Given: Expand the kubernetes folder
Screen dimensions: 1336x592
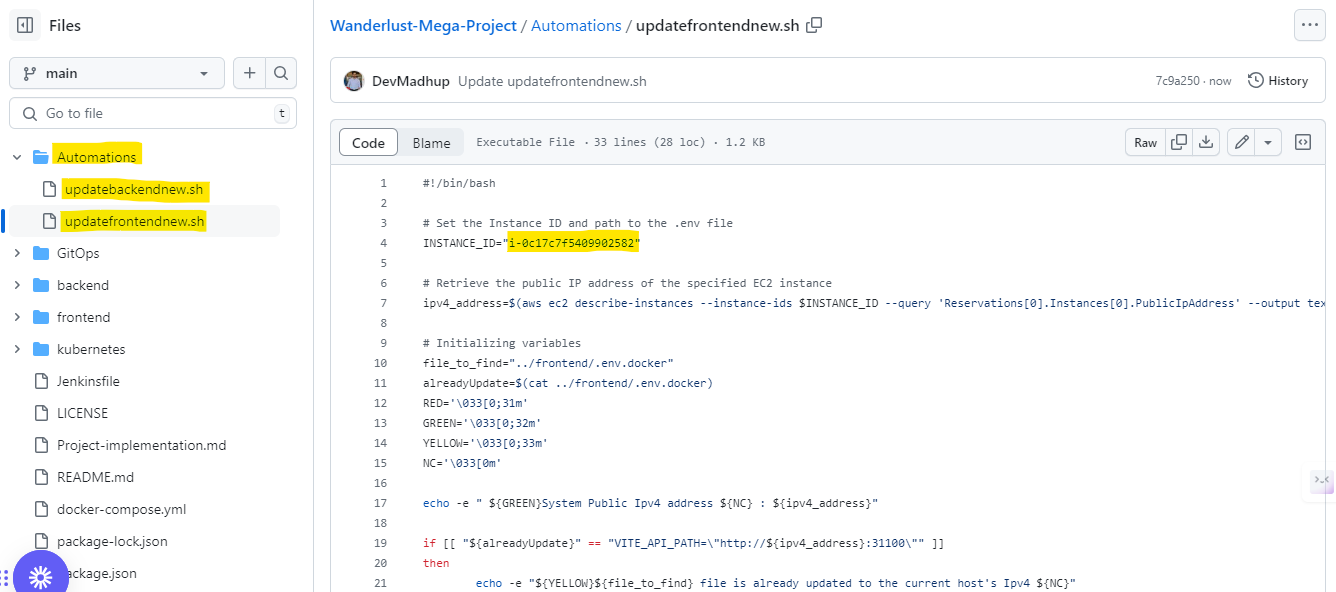Looking at the screenshot, I should tap(17, 349).
